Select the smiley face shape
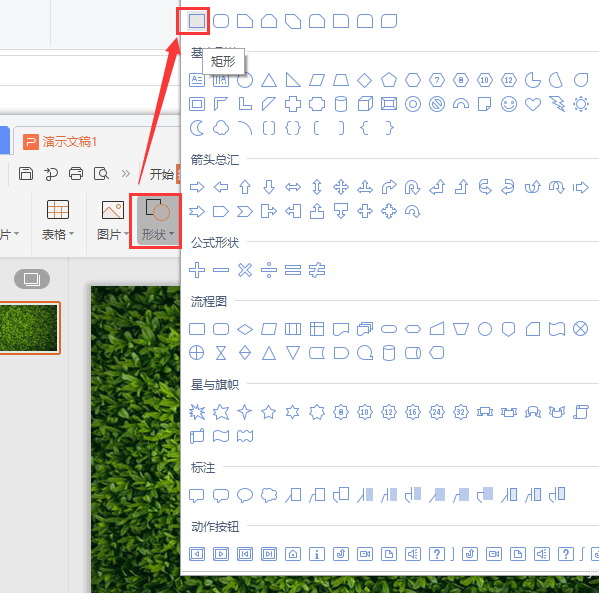599x593 pixels. (x=509, y=104)
